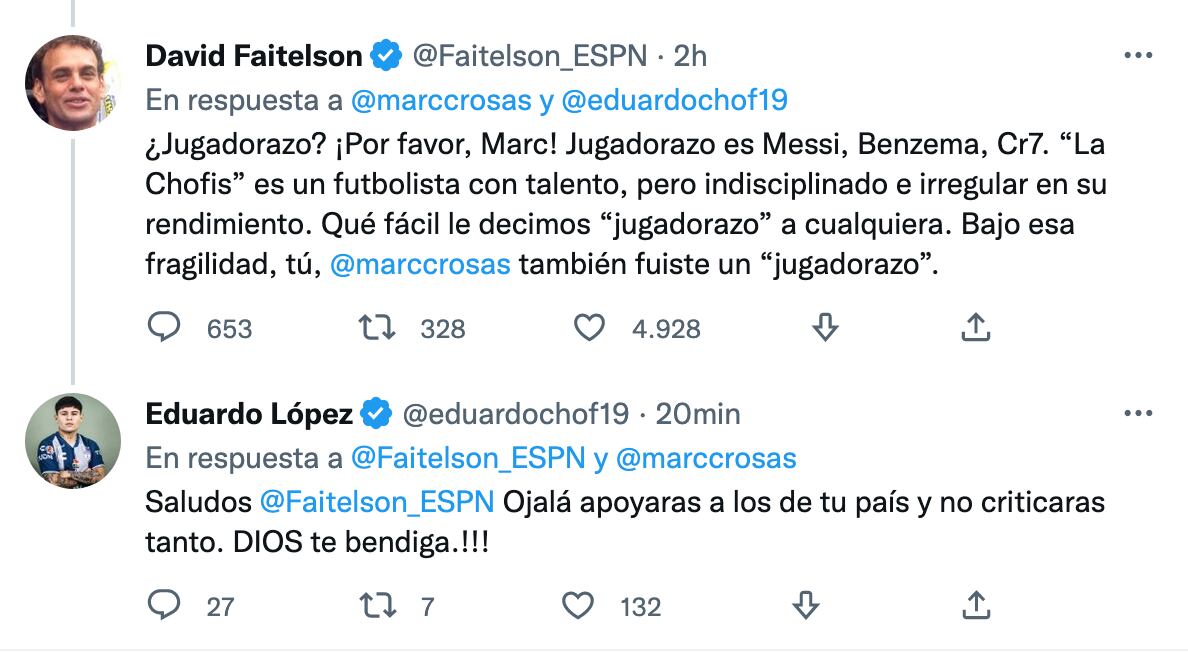Open Eduardo López's profile picture
This screenshot has height=654, width=1188.
pos(73,440)
